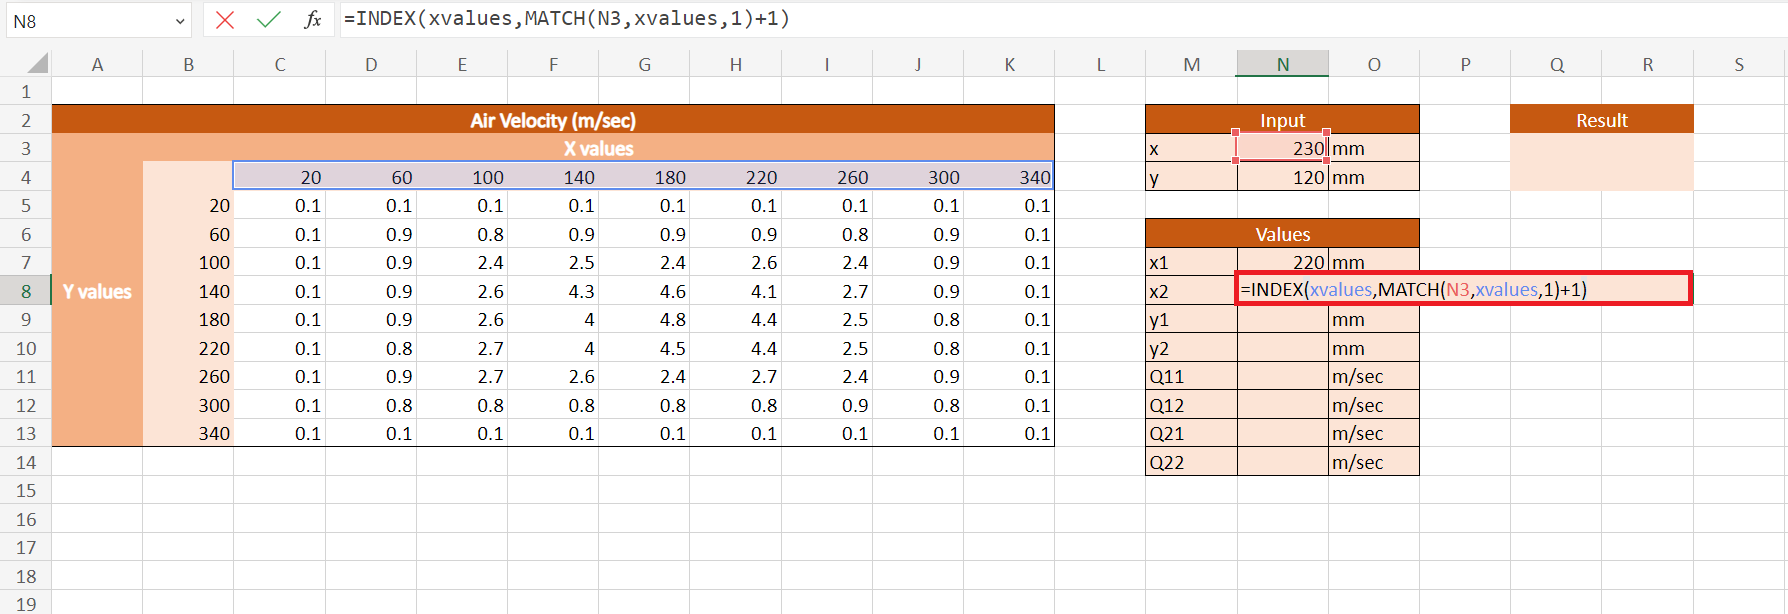Select the orange Result header cell
The height and width of the screenshot is (614, 1788).
(1601, 120)
